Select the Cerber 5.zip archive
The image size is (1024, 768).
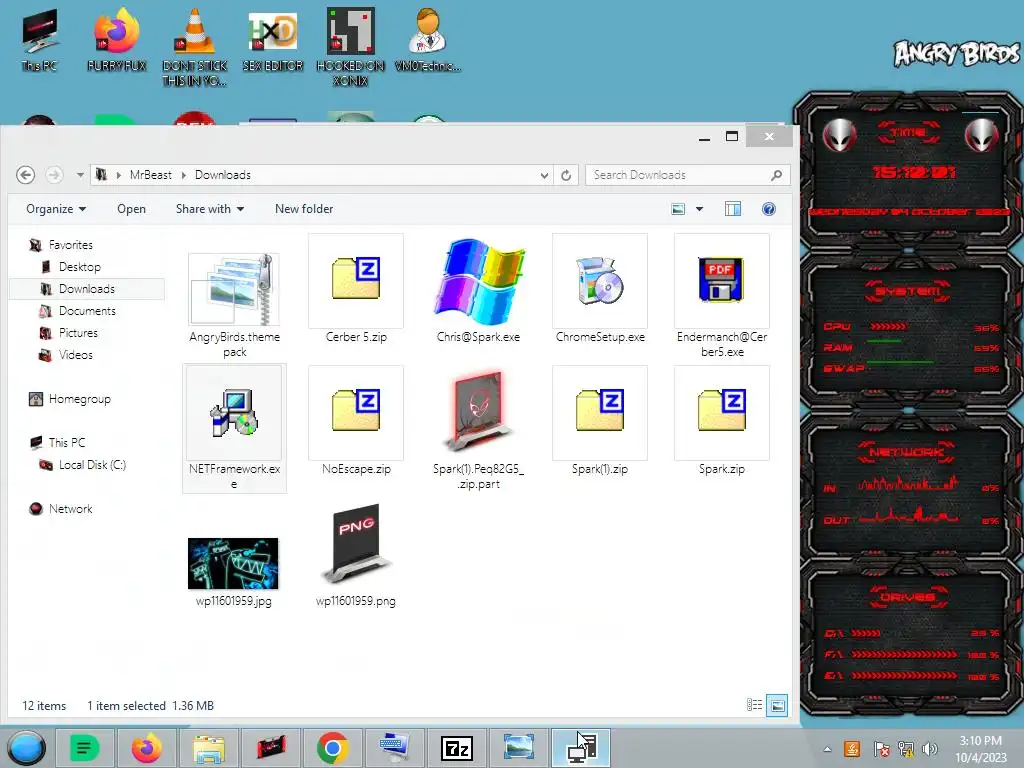pyautogui.click(x=356, y=280)
